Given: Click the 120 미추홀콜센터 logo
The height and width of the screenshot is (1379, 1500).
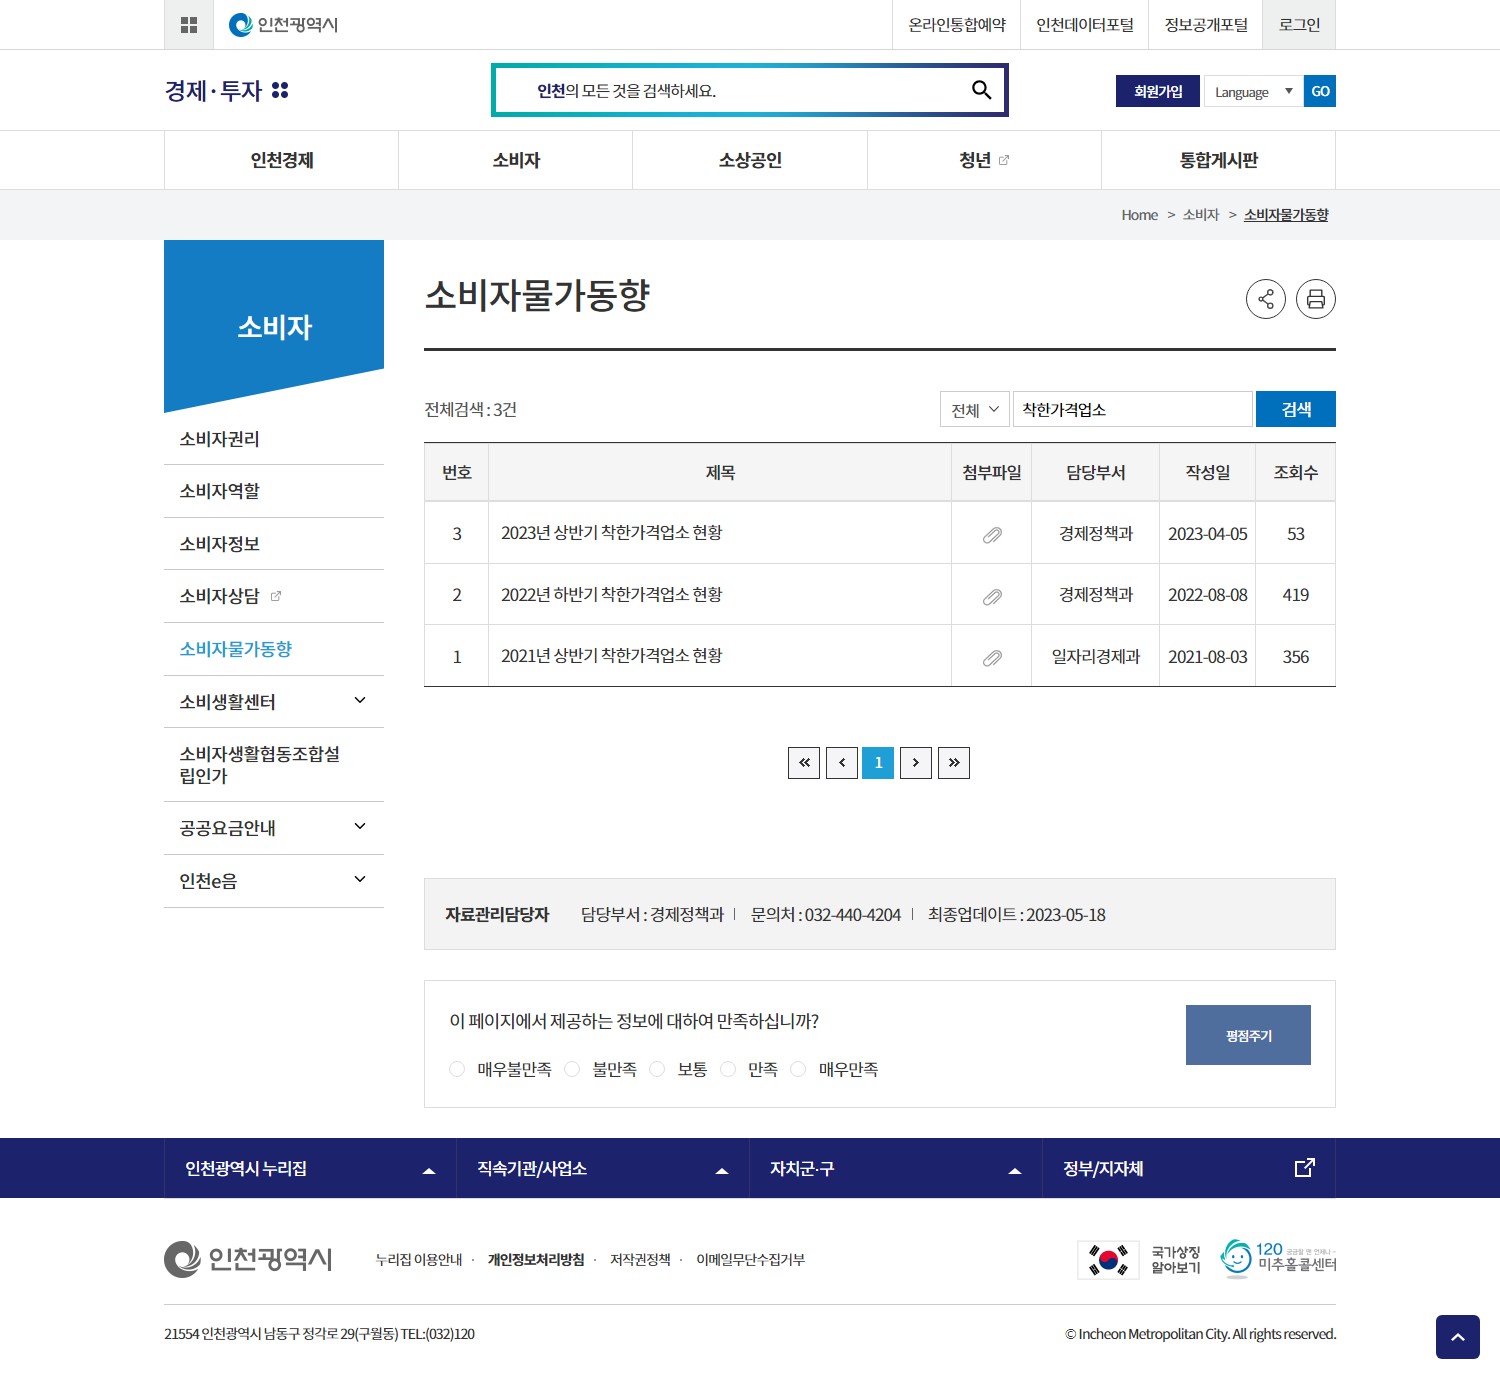Looking at the screenshot, I should point(1278,1258).
